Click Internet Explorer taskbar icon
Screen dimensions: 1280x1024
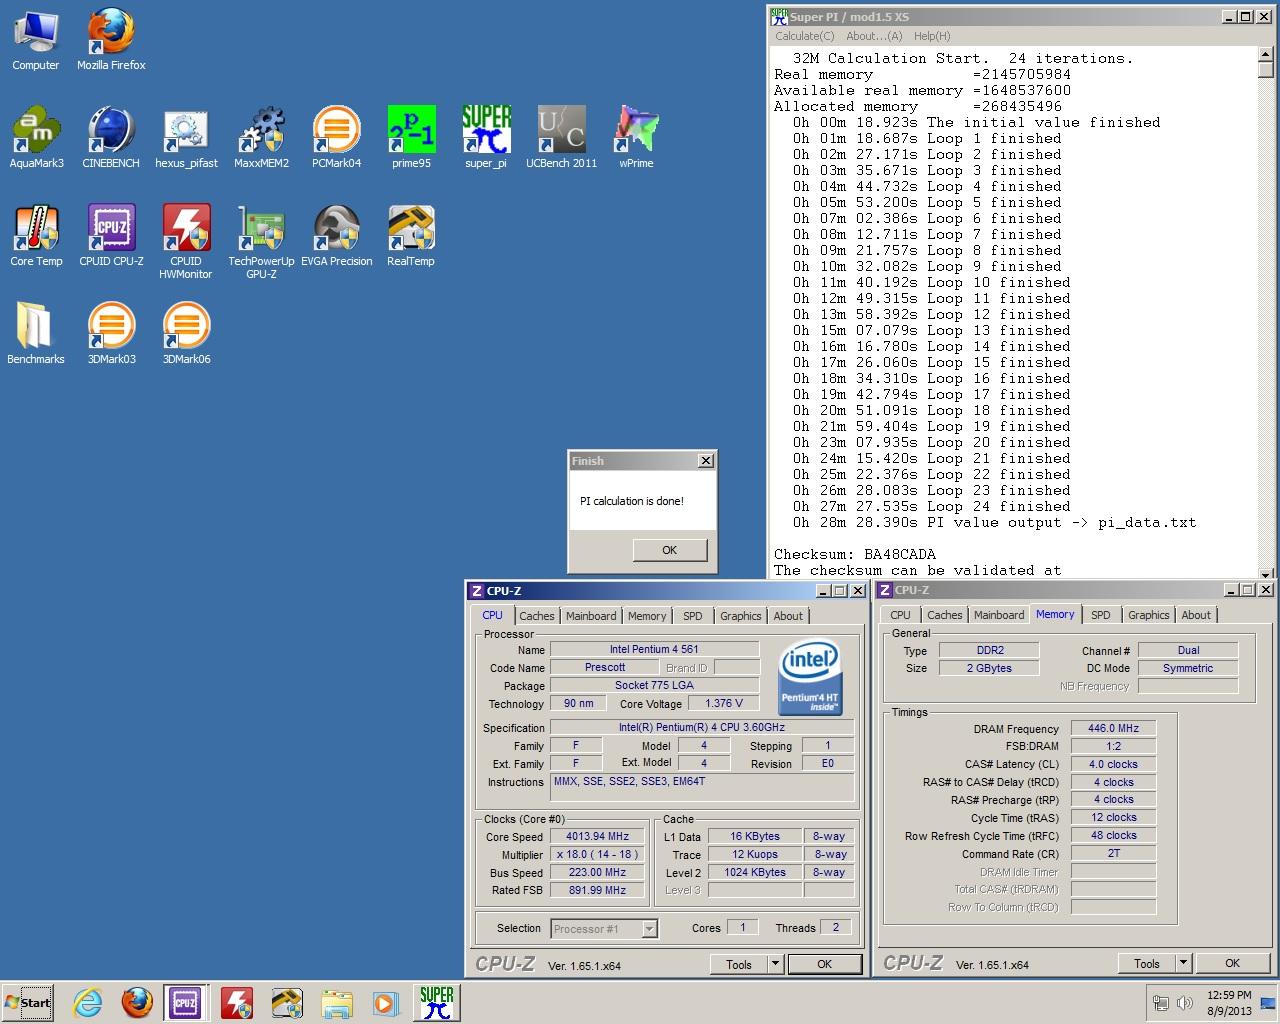[x=88, y=1003]
